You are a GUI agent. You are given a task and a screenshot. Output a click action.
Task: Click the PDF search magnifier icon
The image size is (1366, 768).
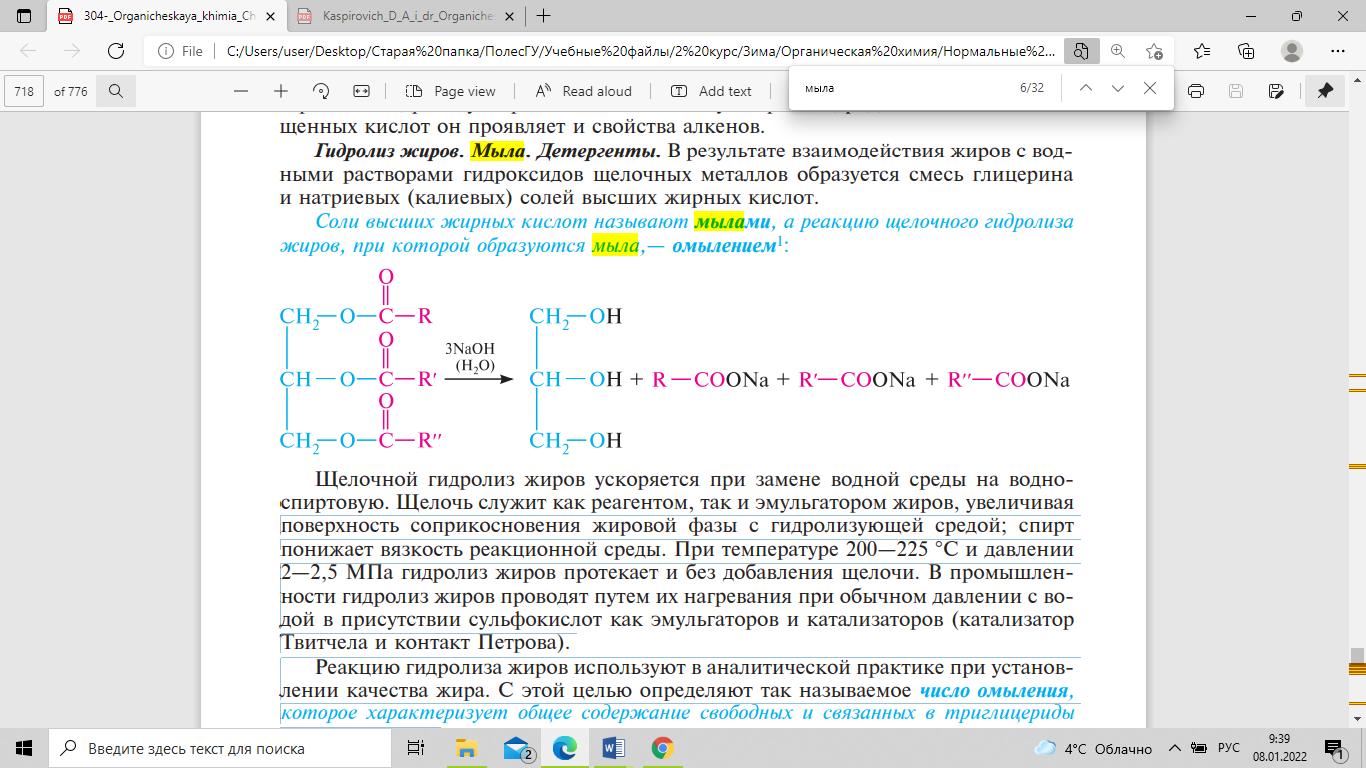click(116, 91)
